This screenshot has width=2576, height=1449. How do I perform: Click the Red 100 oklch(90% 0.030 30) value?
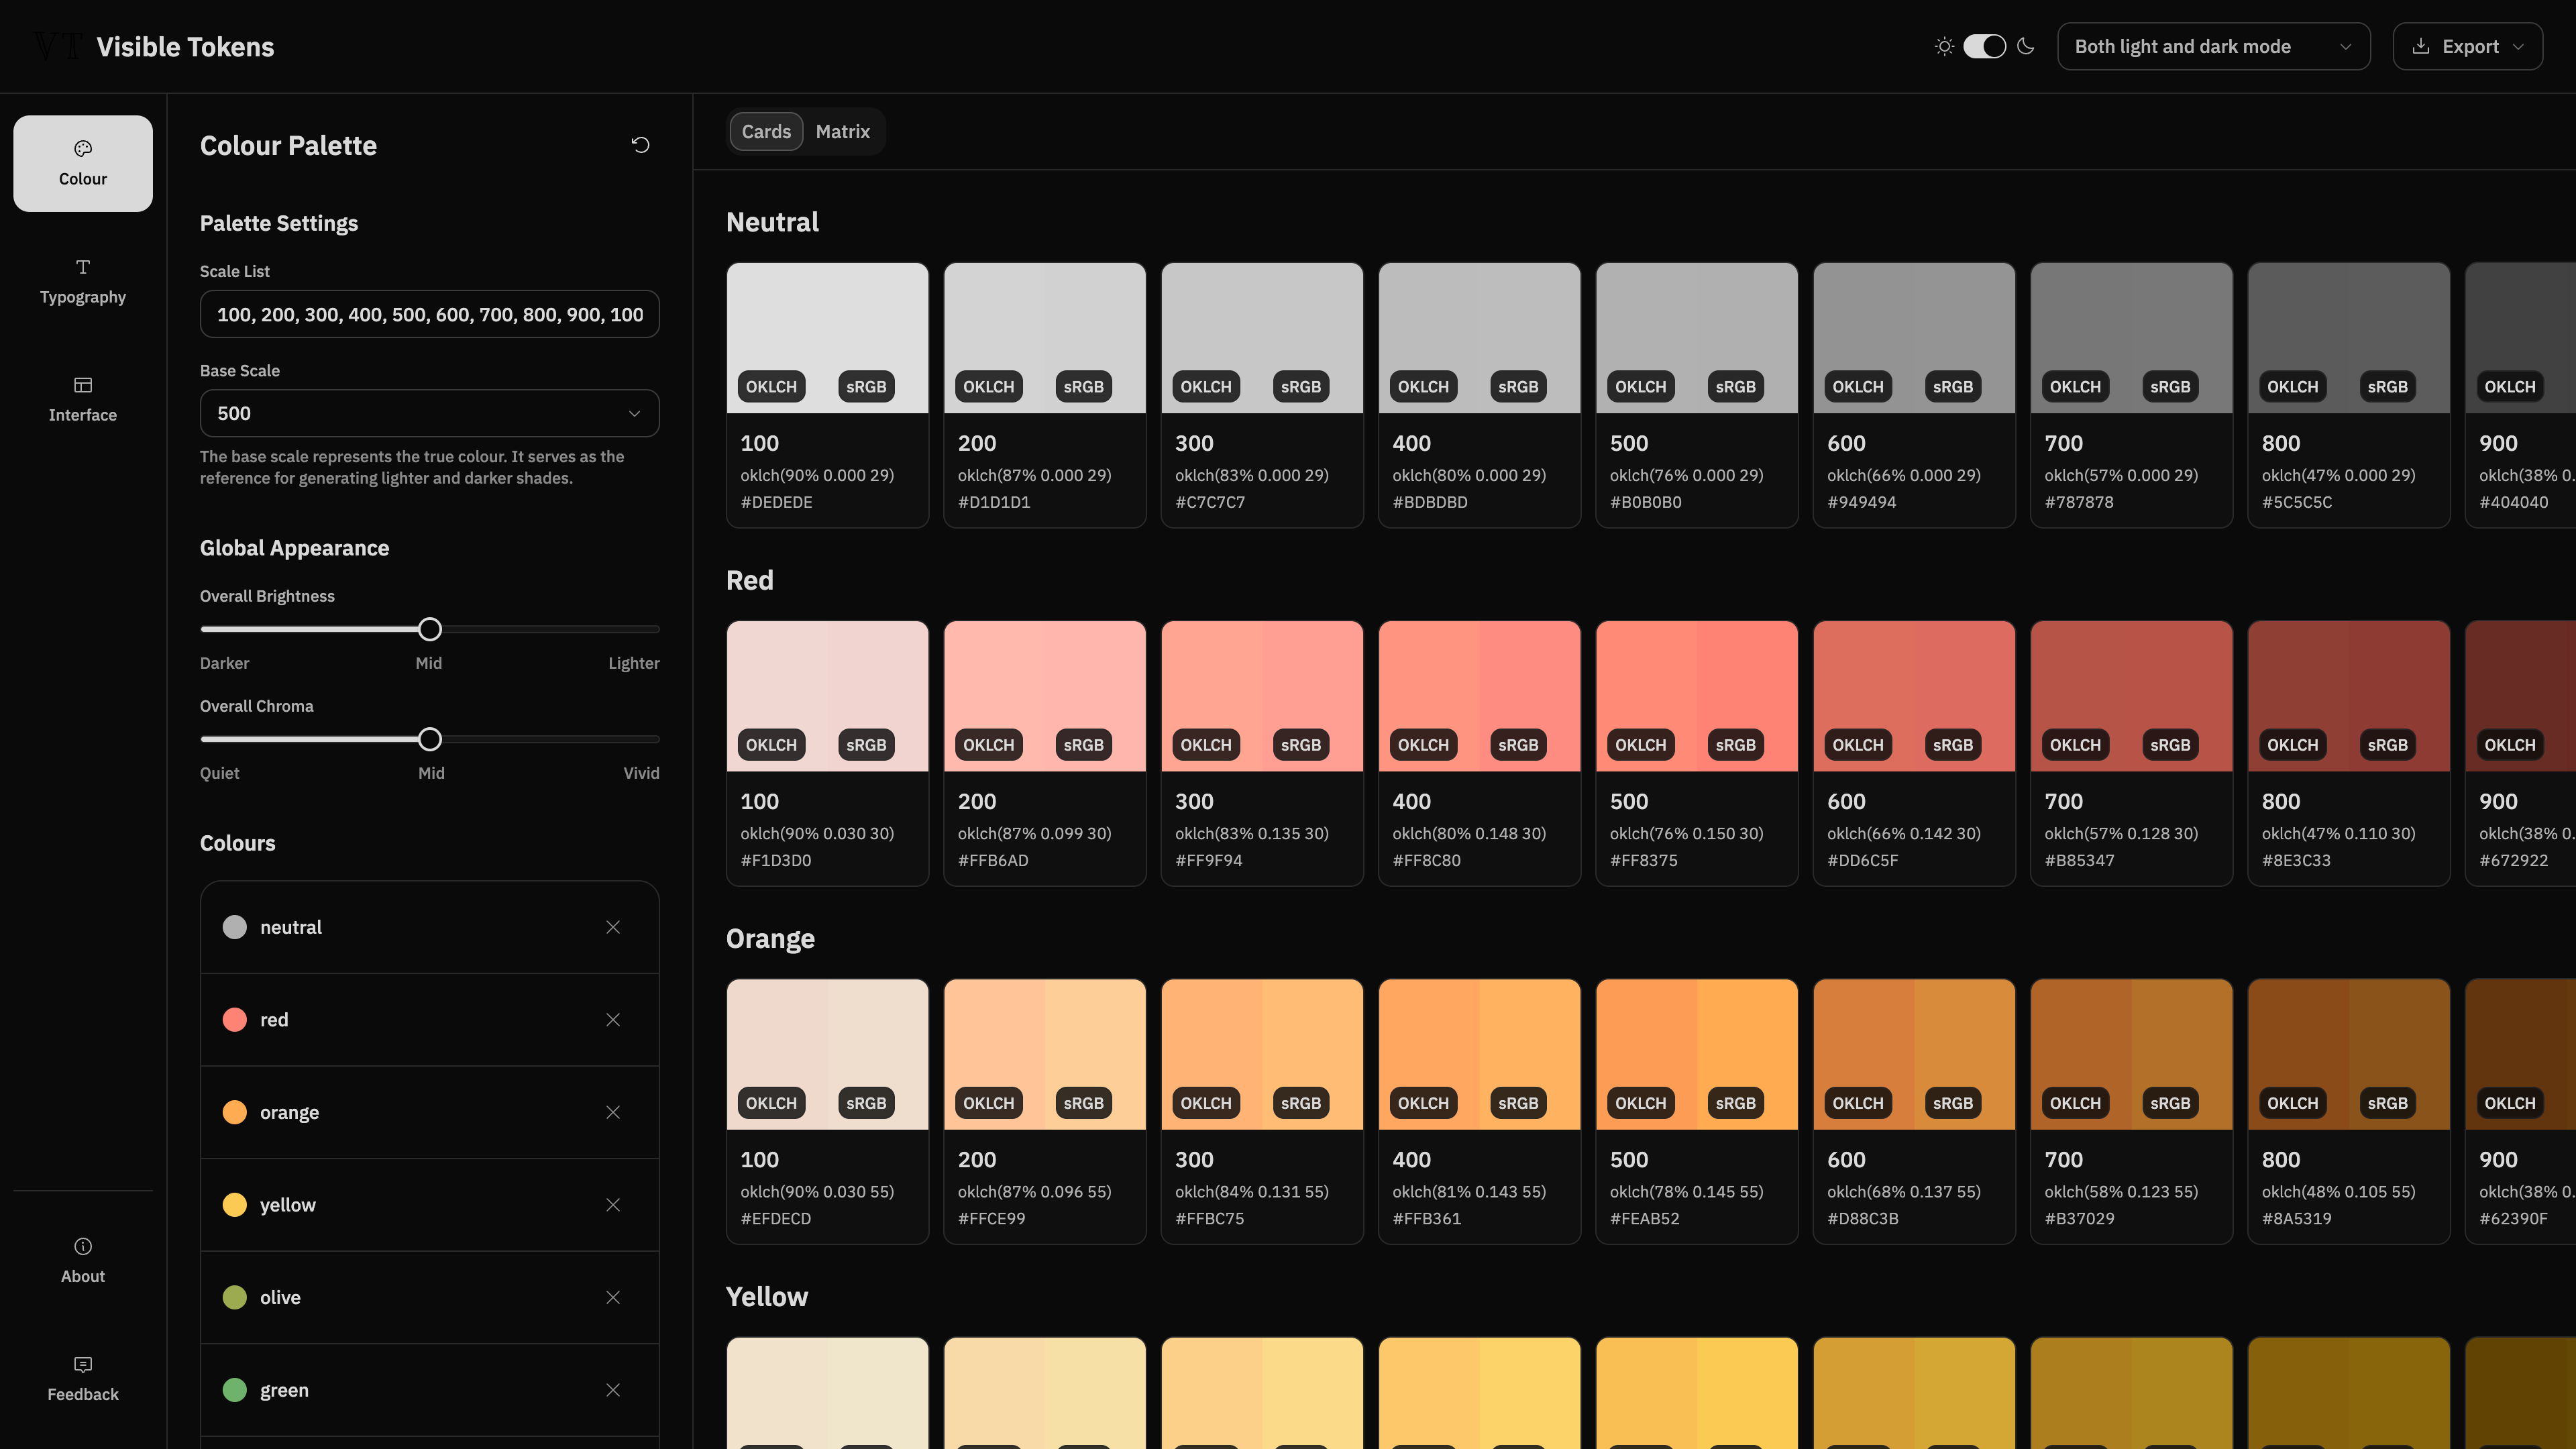tap(817, 833)
